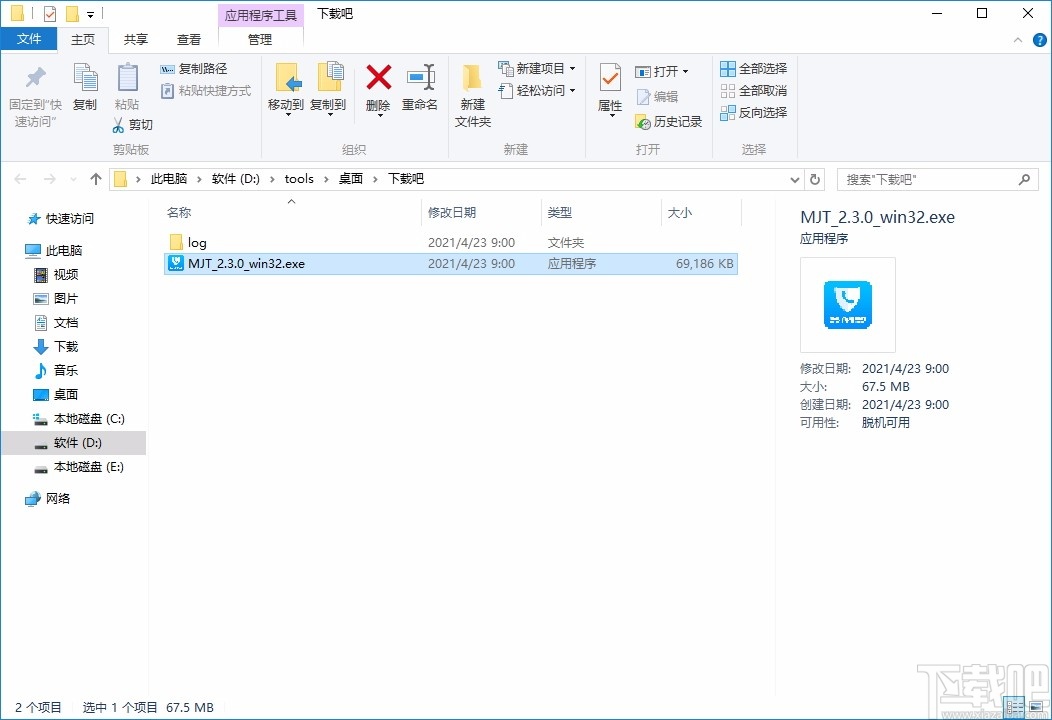The image size is (1052, 720).
Task: Click the 复制路径 (Copy path) icon
Action: point(167,70)
